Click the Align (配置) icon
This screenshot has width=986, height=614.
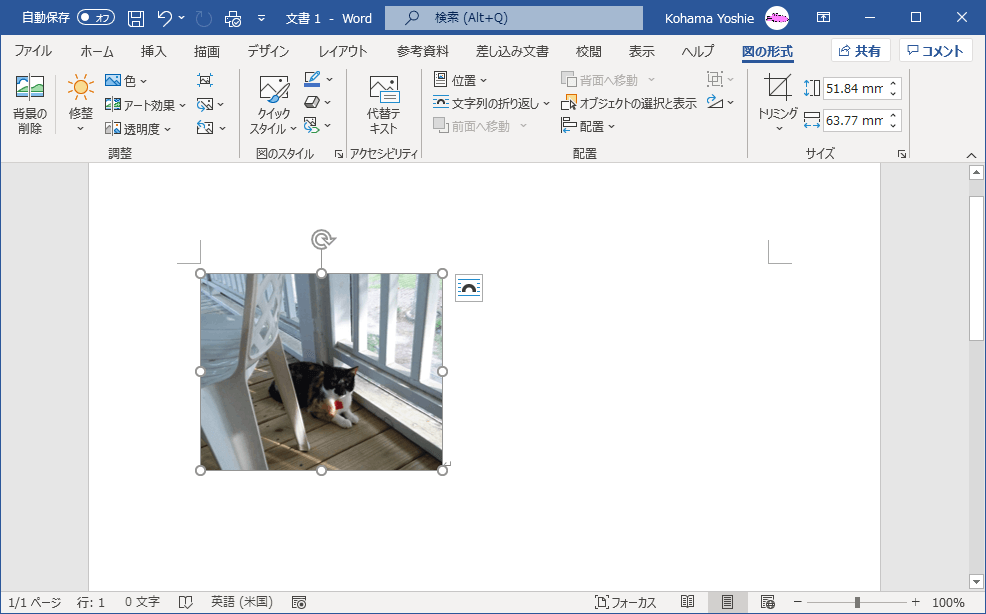(x=568, y=126)
